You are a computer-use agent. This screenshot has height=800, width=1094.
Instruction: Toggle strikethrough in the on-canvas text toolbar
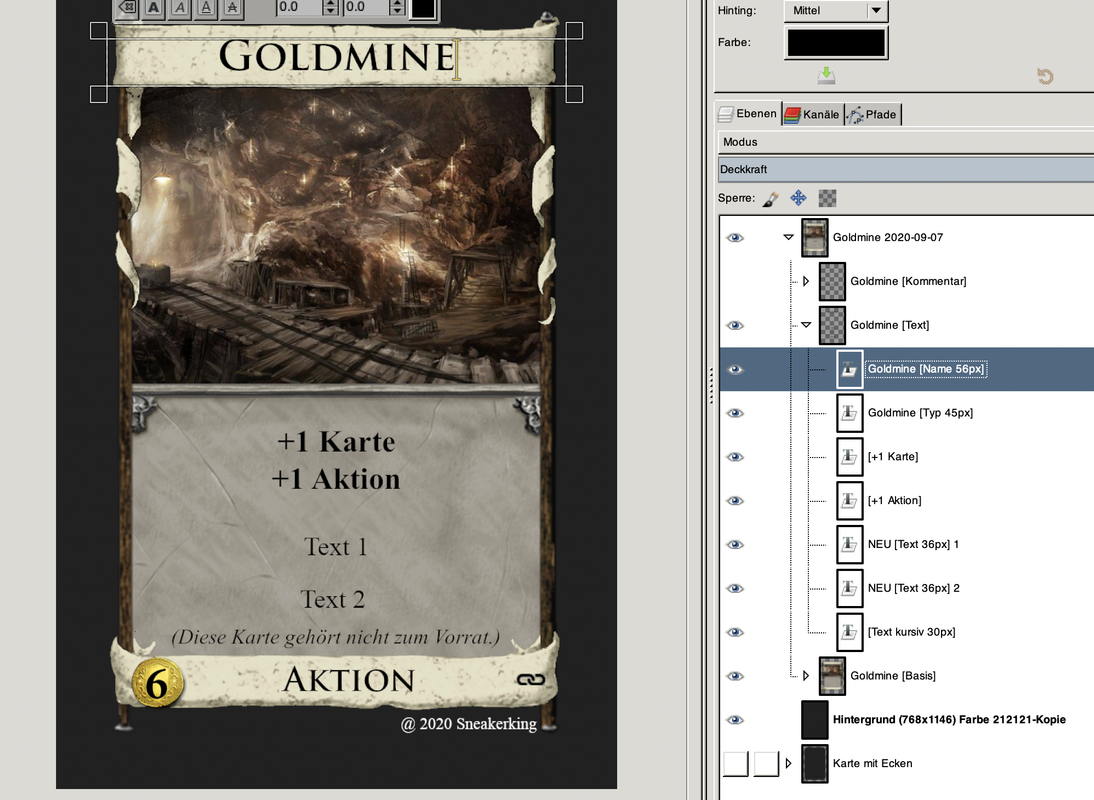pos(232,8)
